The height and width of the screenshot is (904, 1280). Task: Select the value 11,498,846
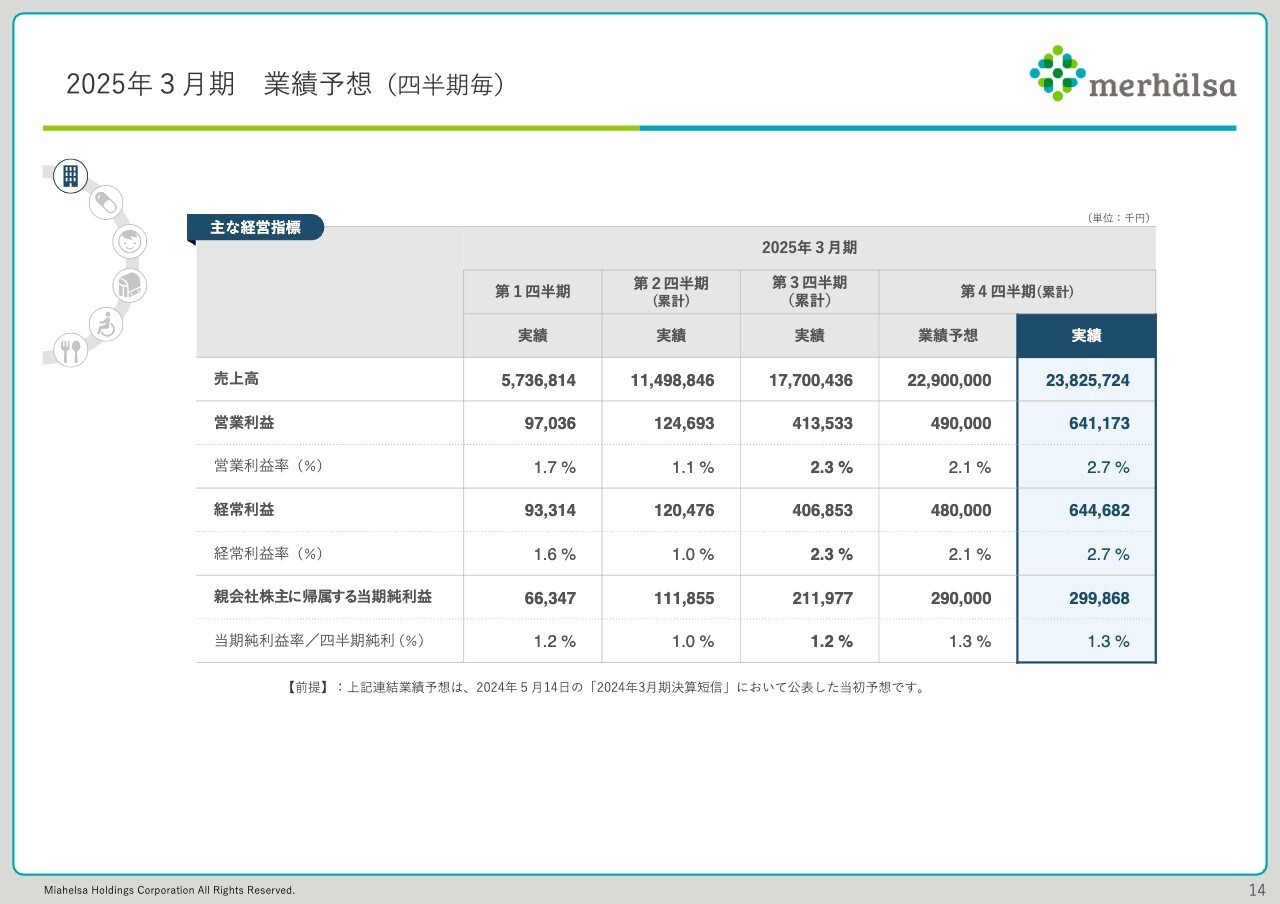672,380
